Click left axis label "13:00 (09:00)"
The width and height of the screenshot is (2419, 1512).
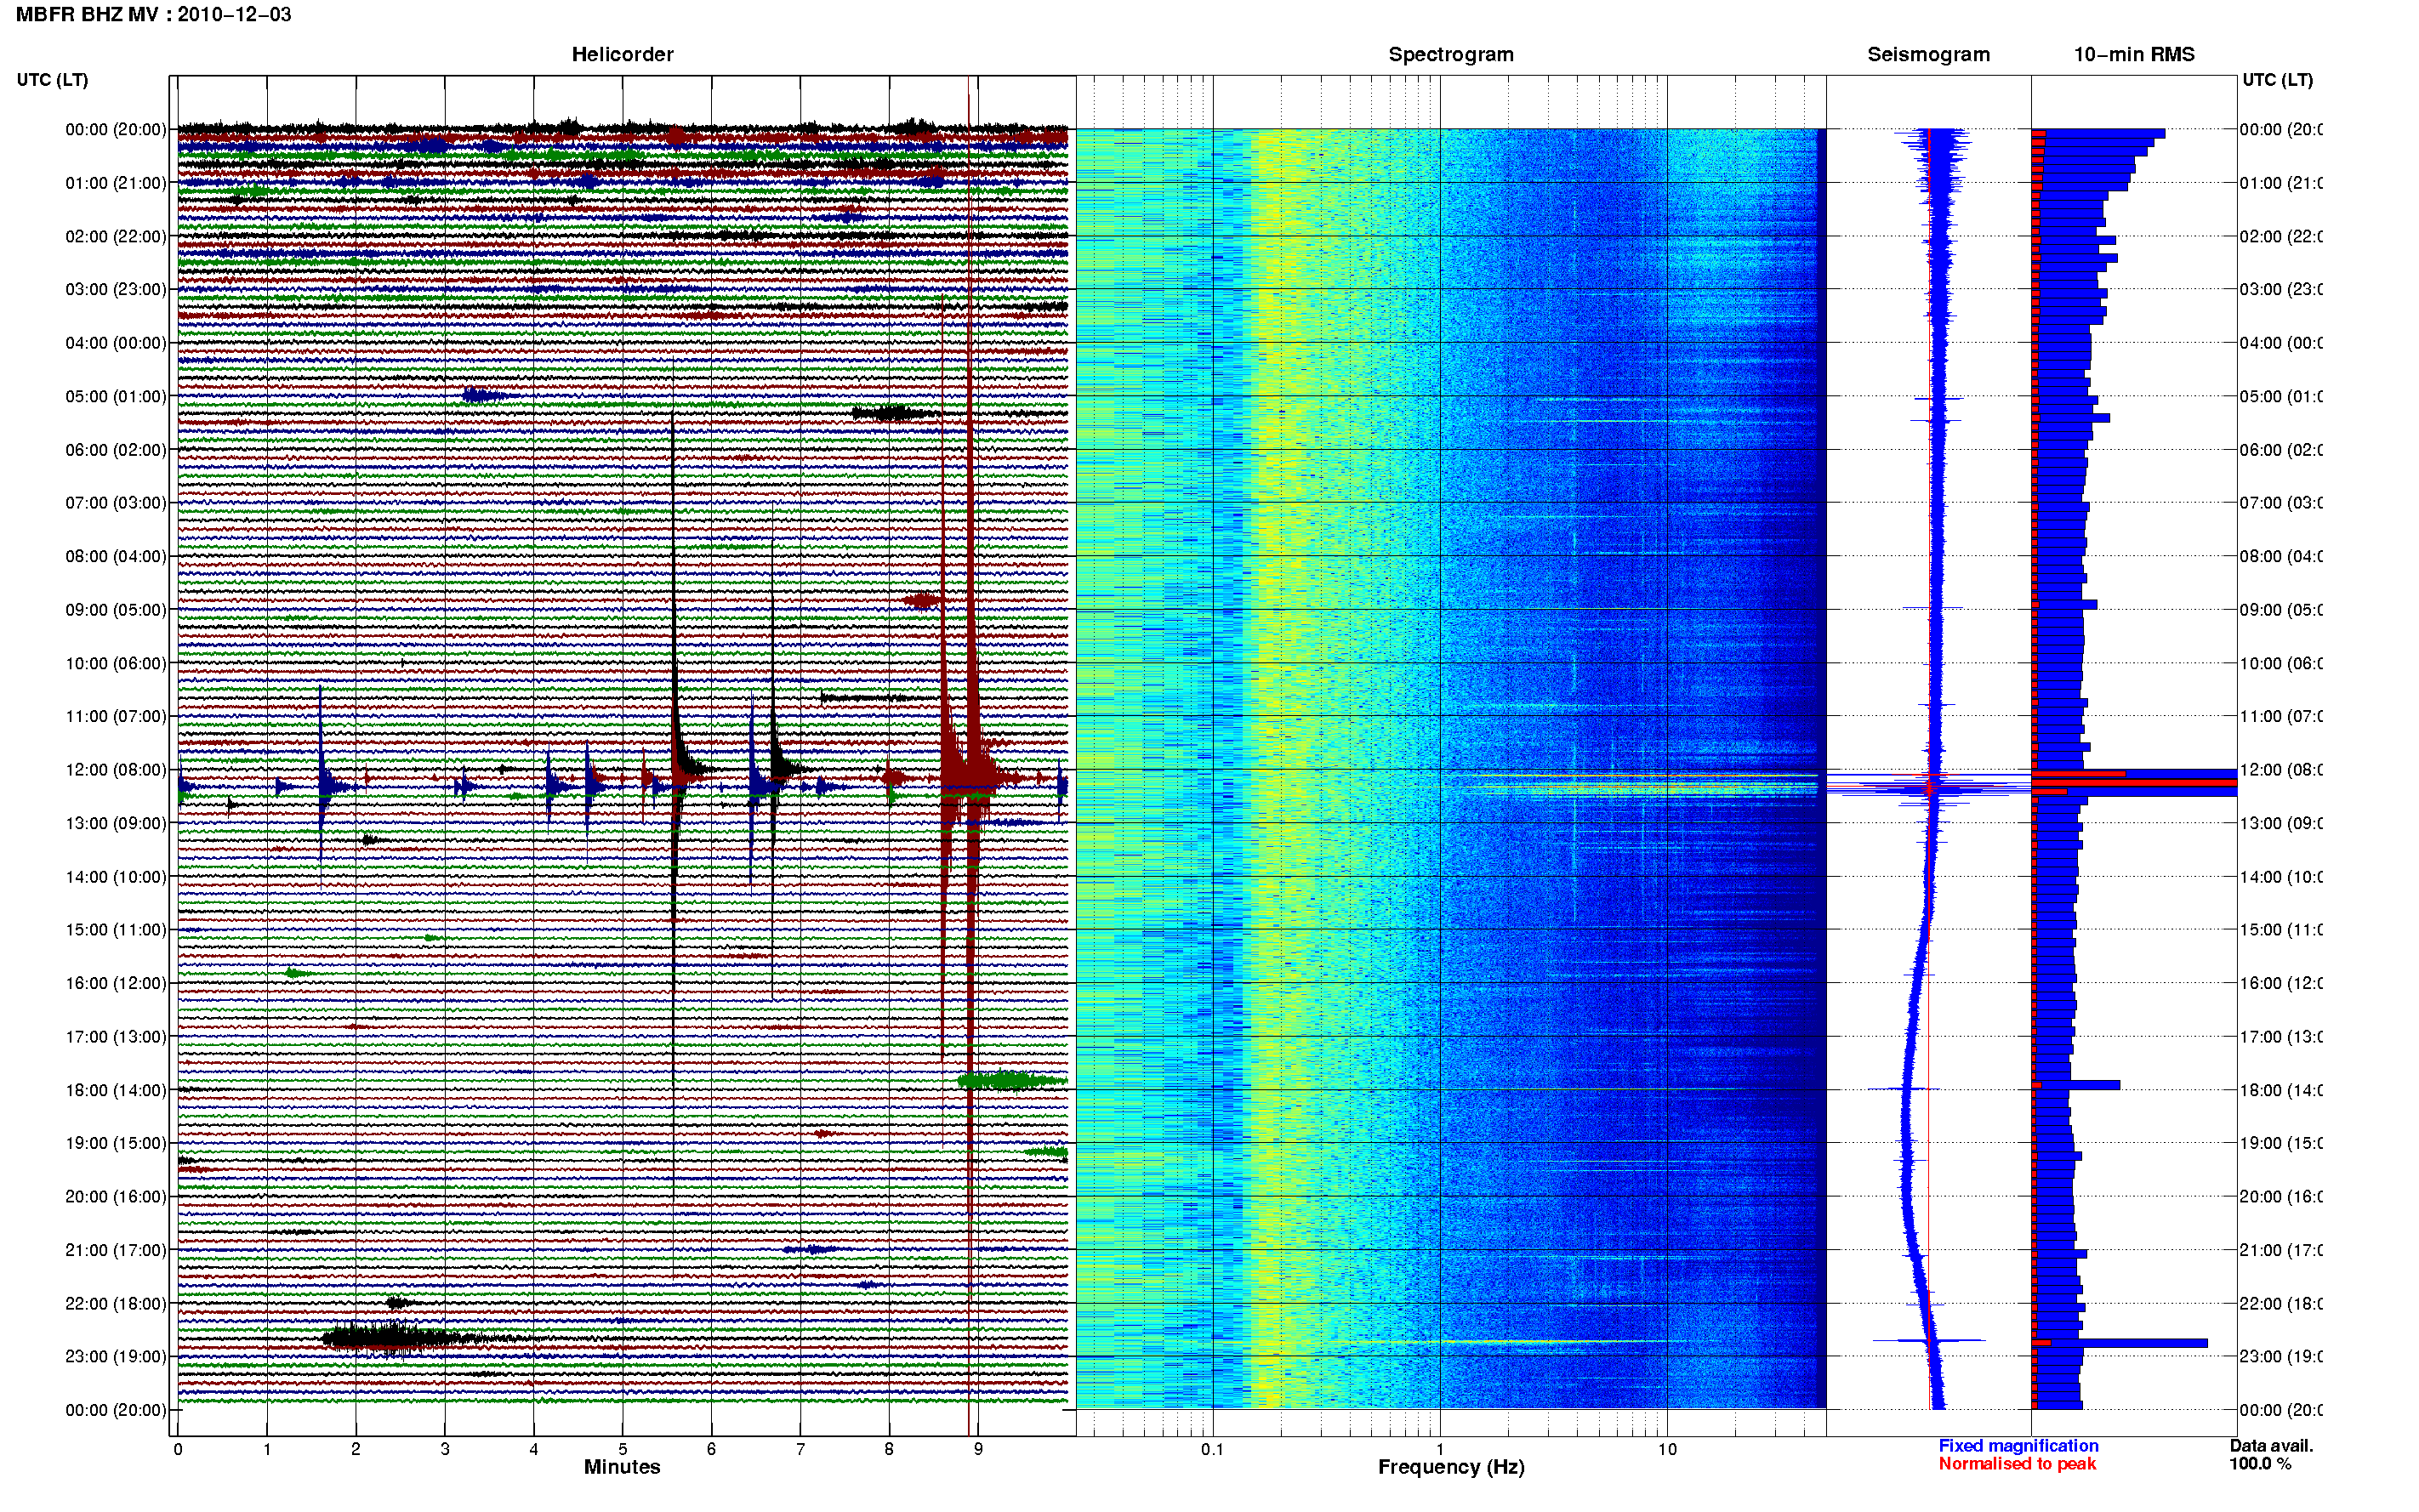(x=116, y=823)
